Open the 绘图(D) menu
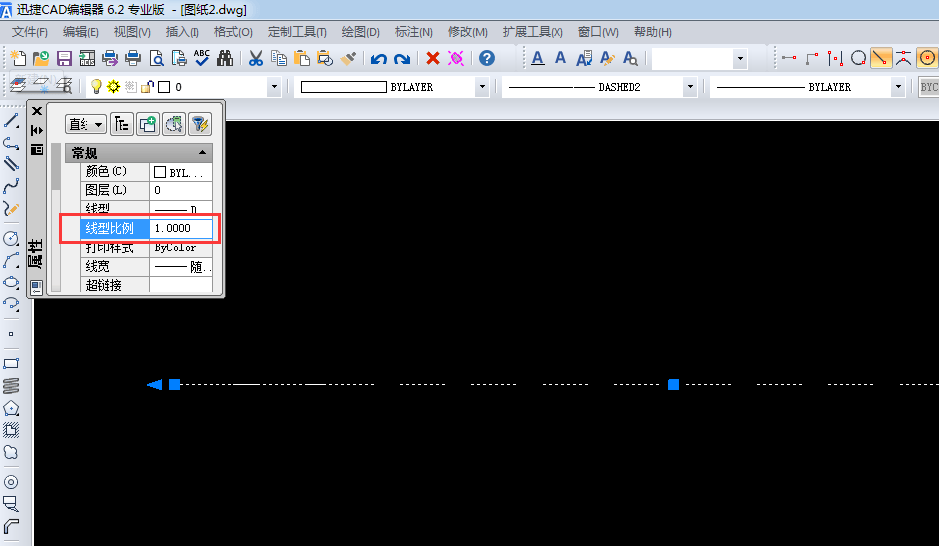Image resolution: width=939 pixels, height=546 pixels. (360, 32)
